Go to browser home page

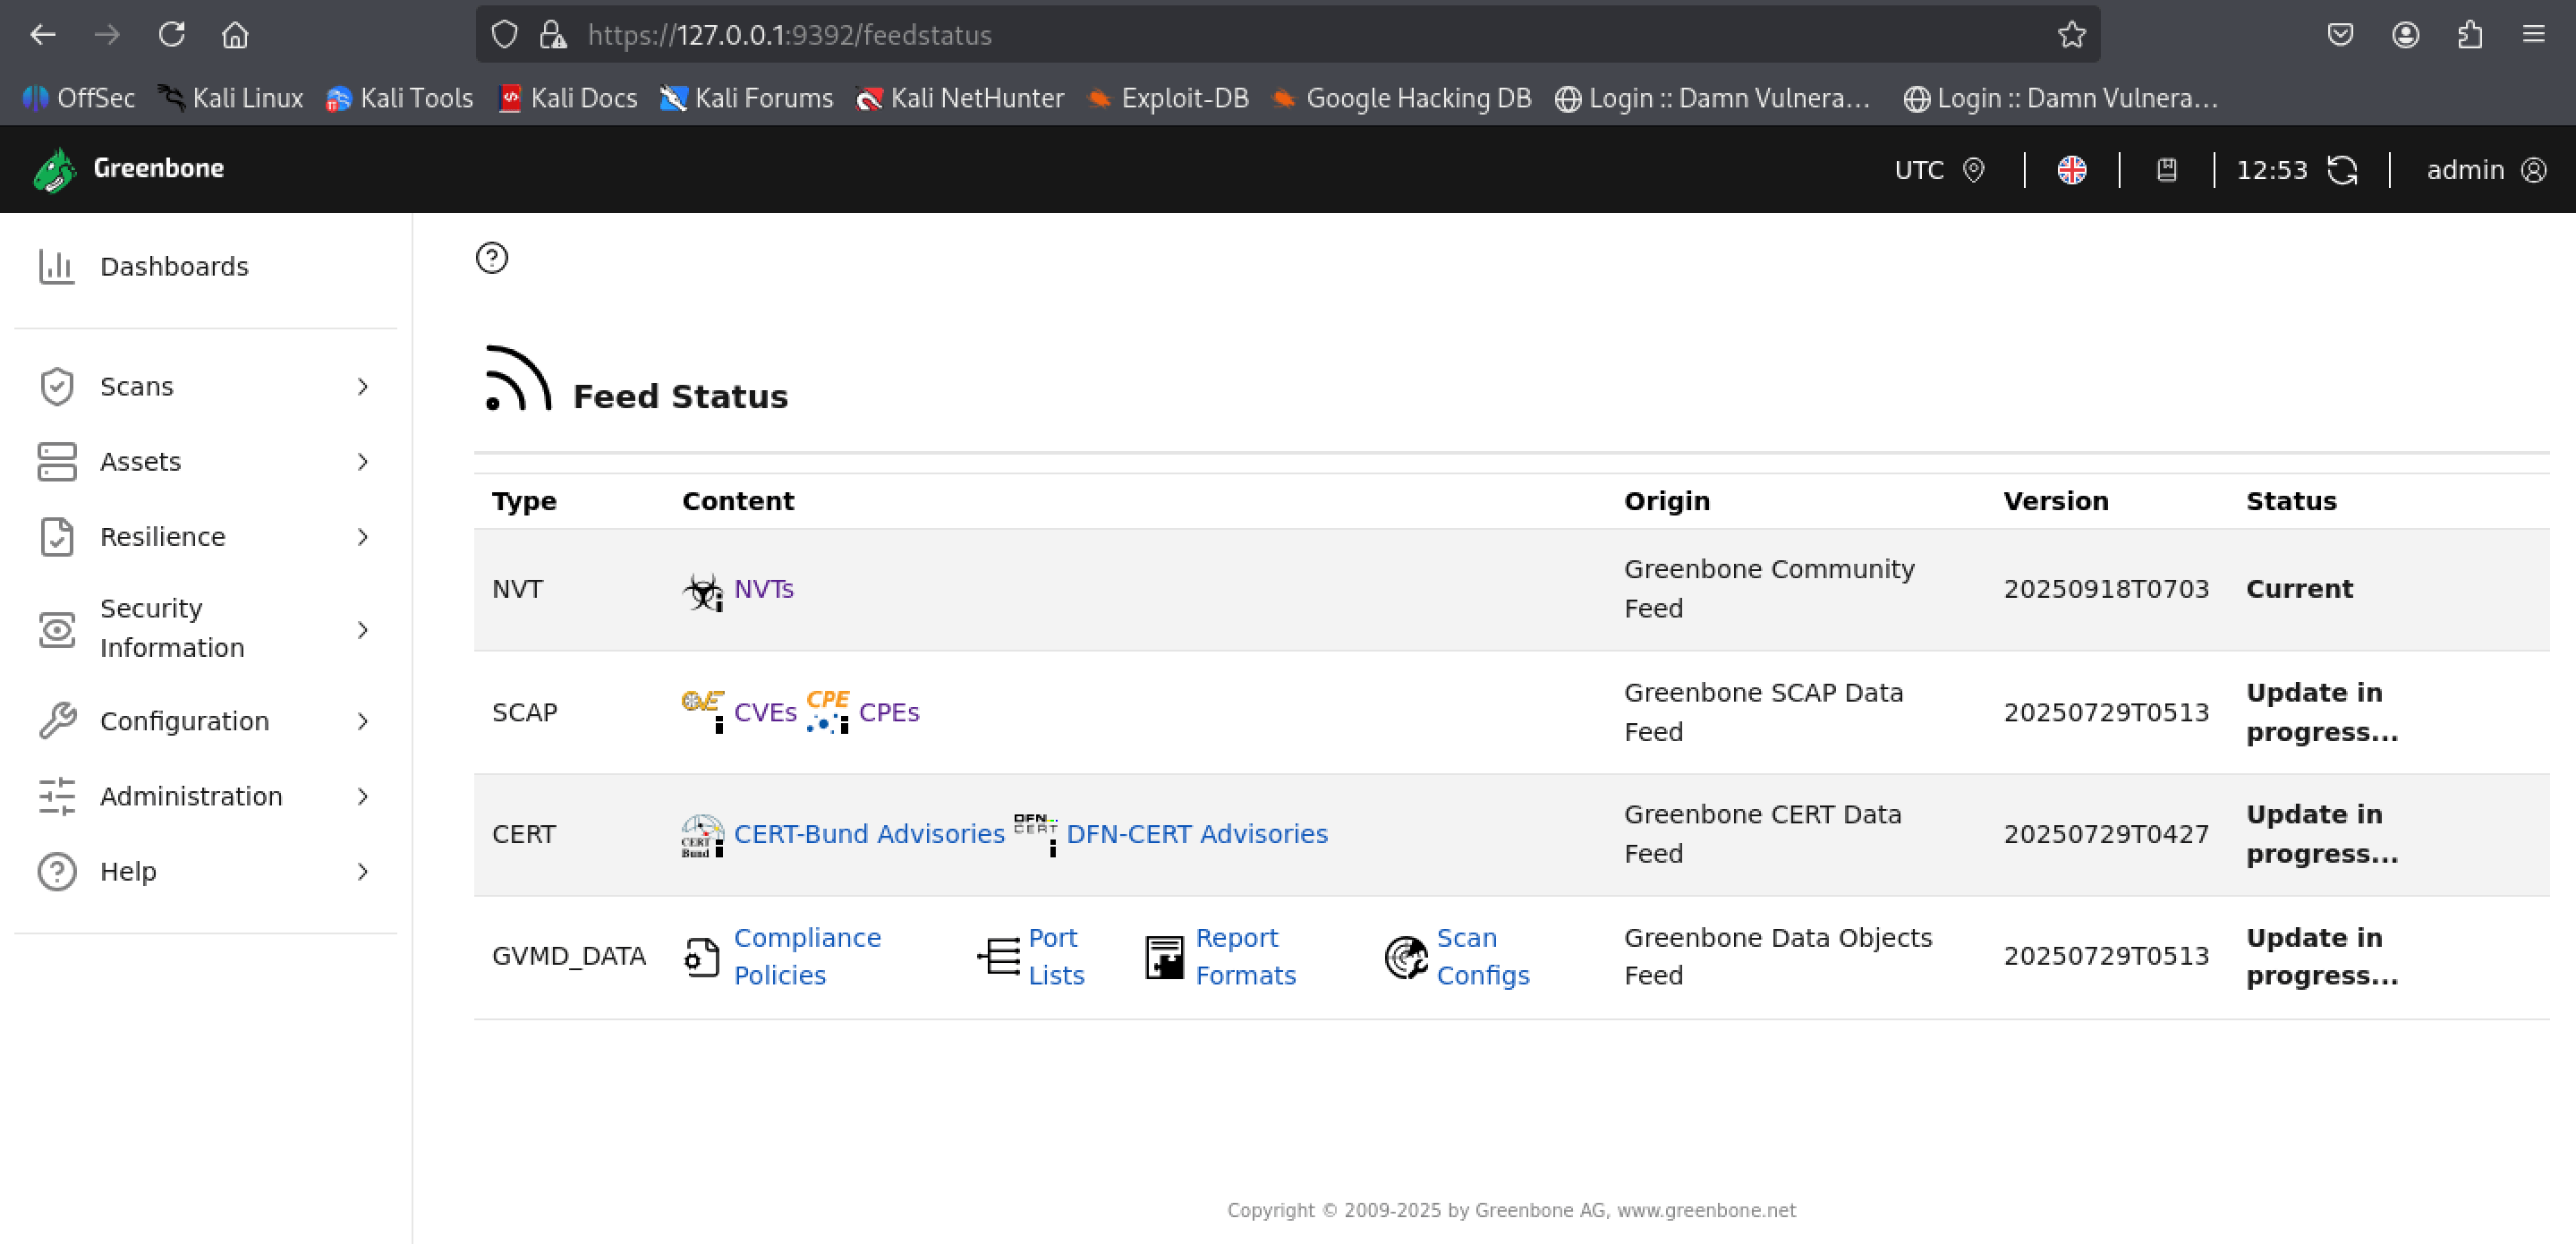235,35
